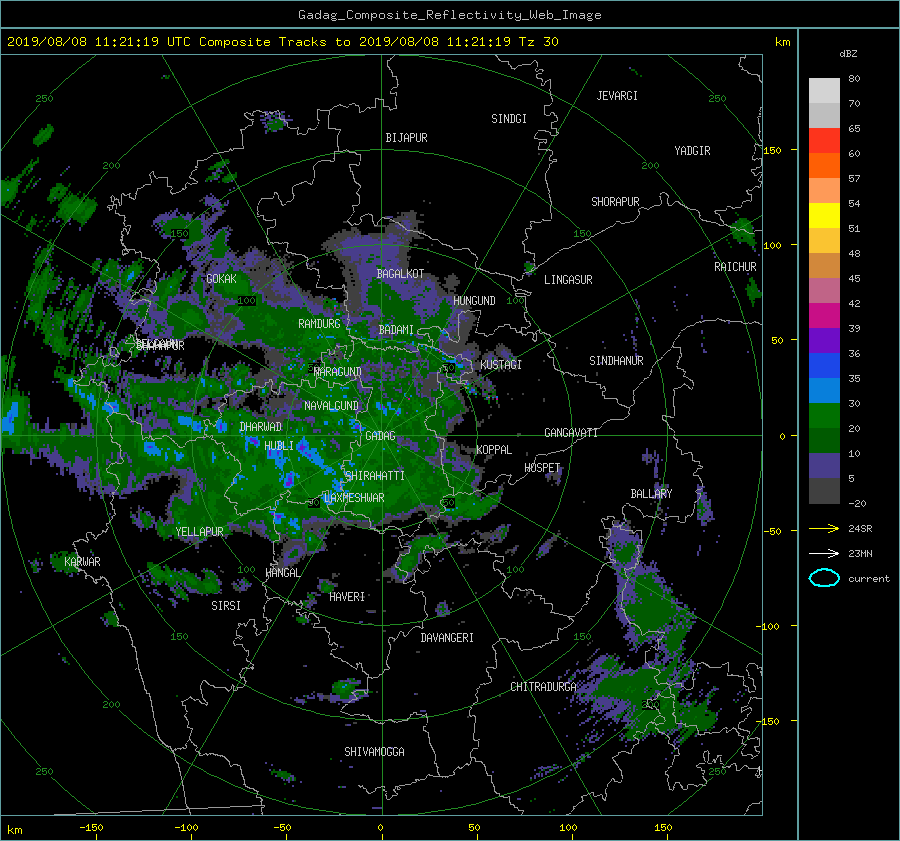Click the HUNGUND city label
The image size is (900, 841).
(474, 301)
